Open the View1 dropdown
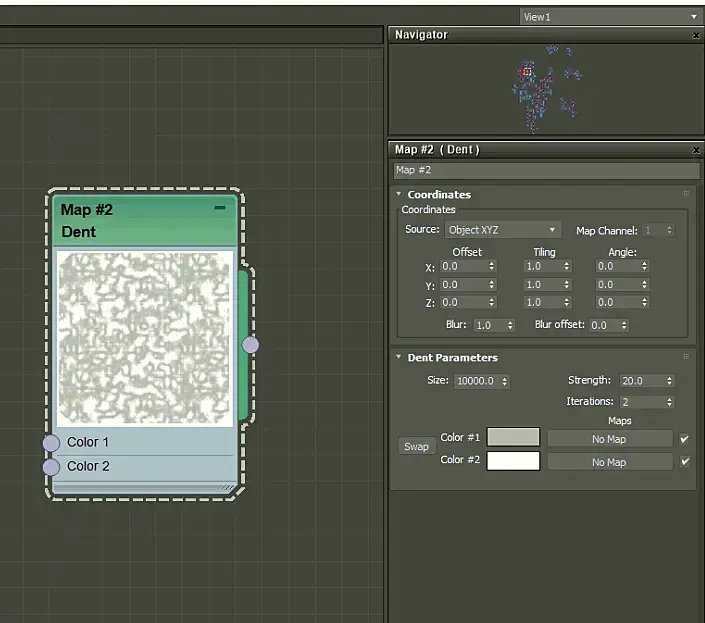This screenshot has height=623, width=705. (610, 17)
